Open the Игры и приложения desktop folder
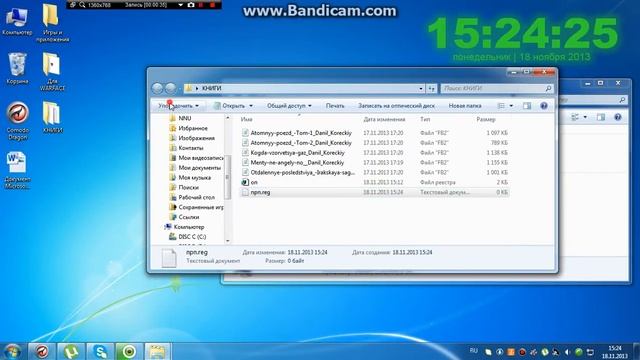This screenshot has height=360, width=640. [52, 24]
